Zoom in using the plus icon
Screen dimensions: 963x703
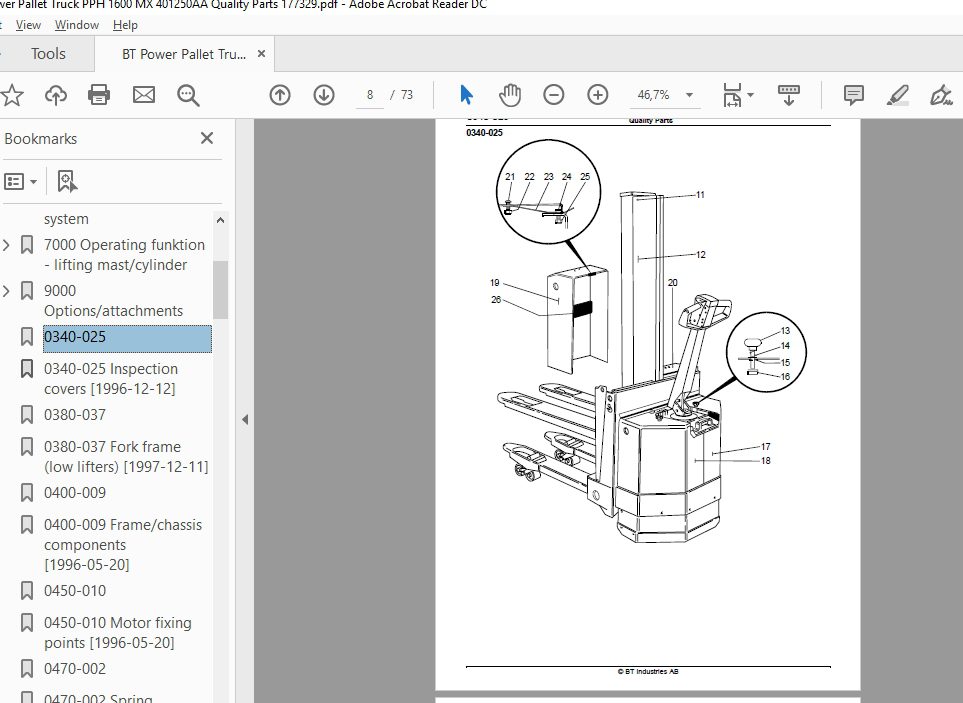point(598,95)
